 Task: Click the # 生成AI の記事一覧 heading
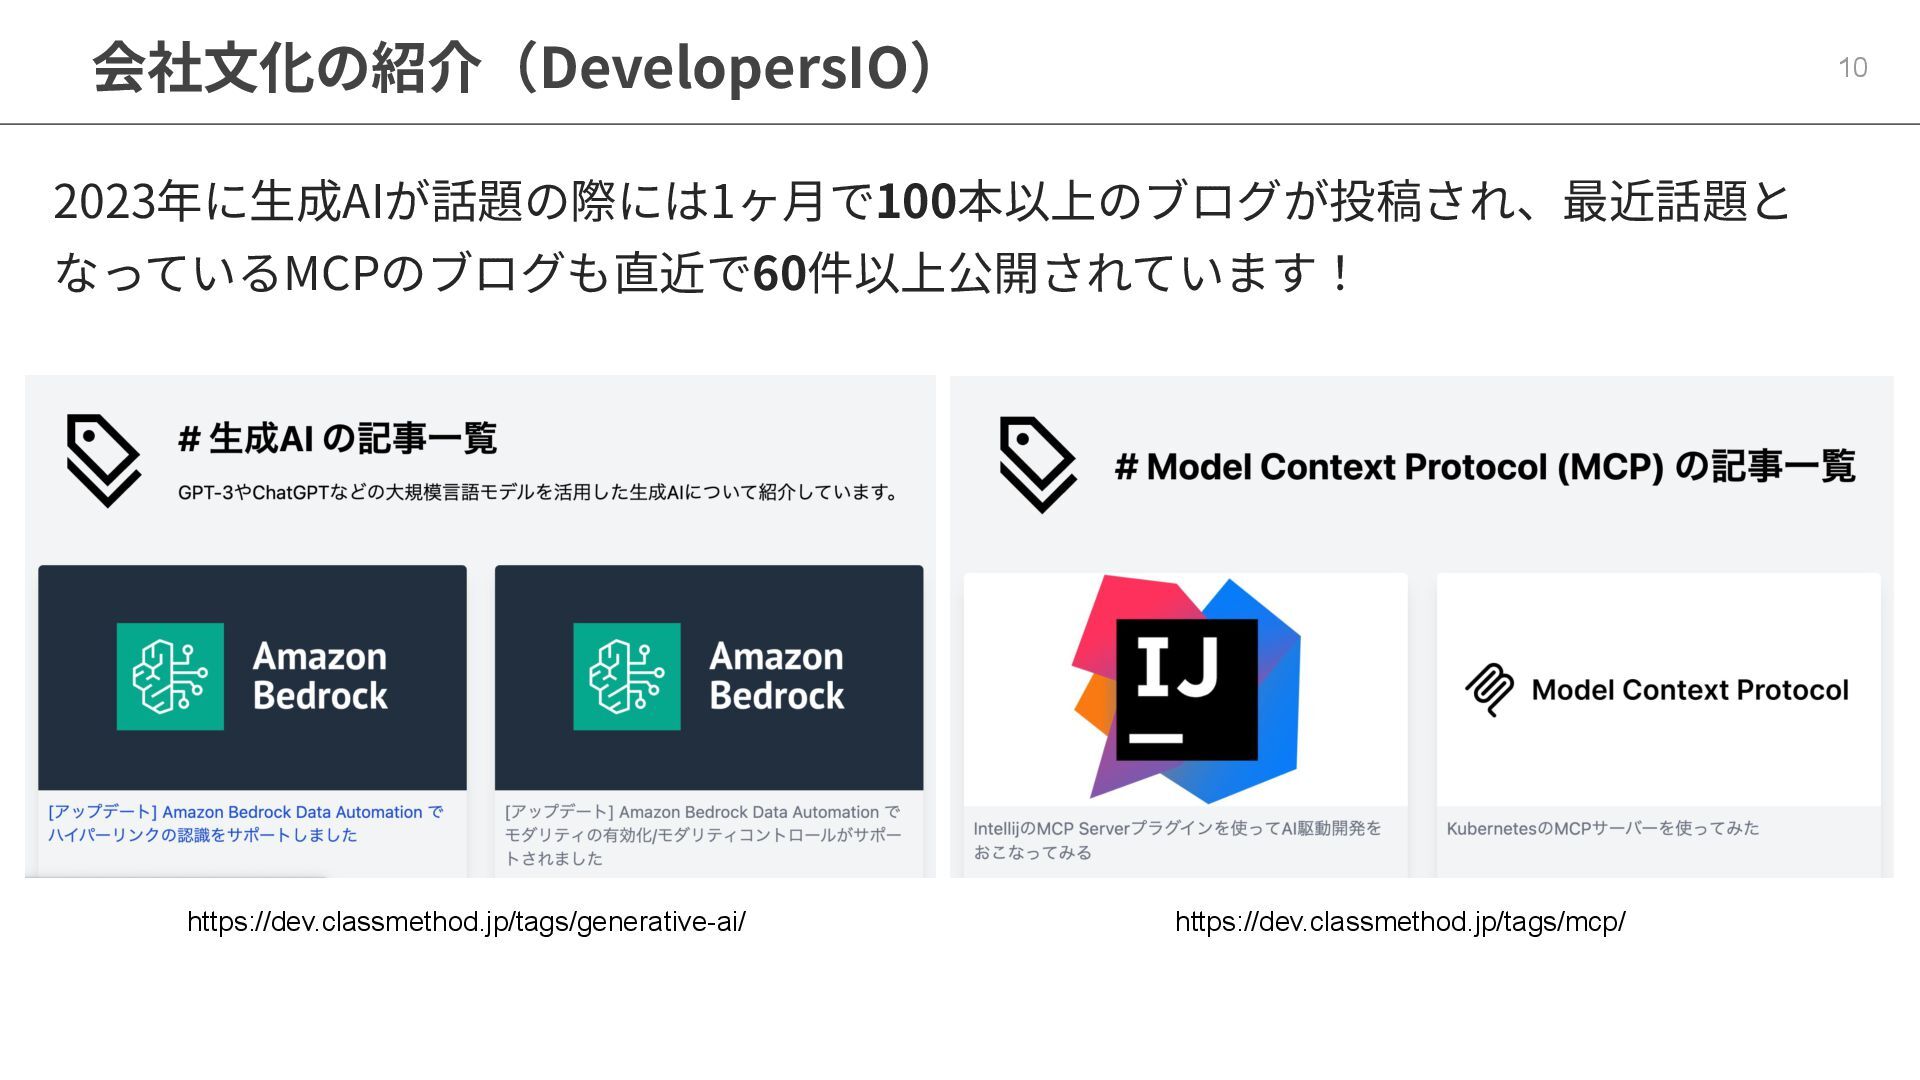[x=337, y=438]
